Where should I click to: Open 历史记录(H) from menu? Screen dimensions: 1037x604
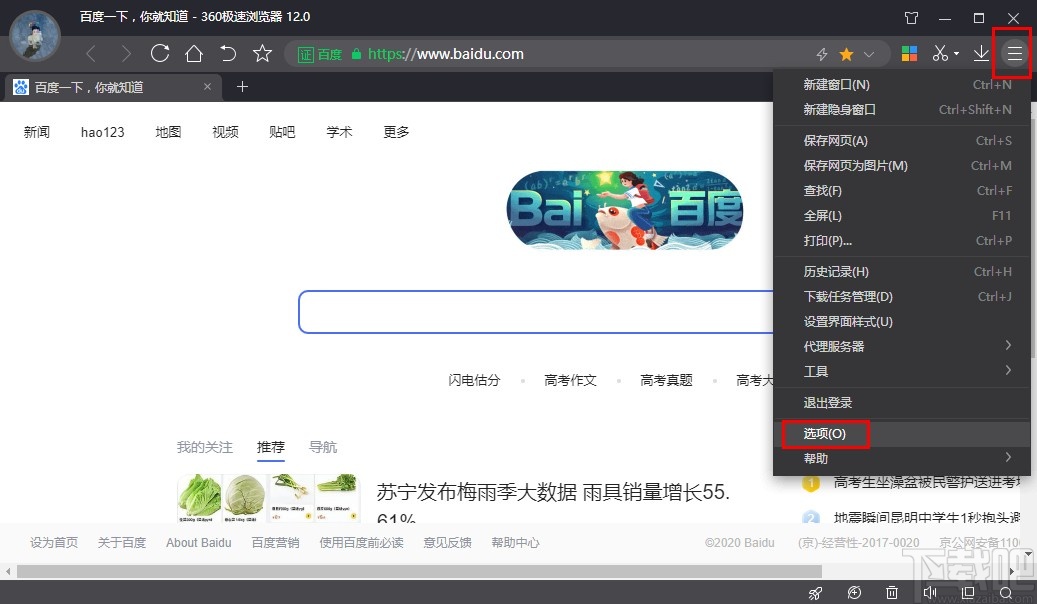click(902, 272)
